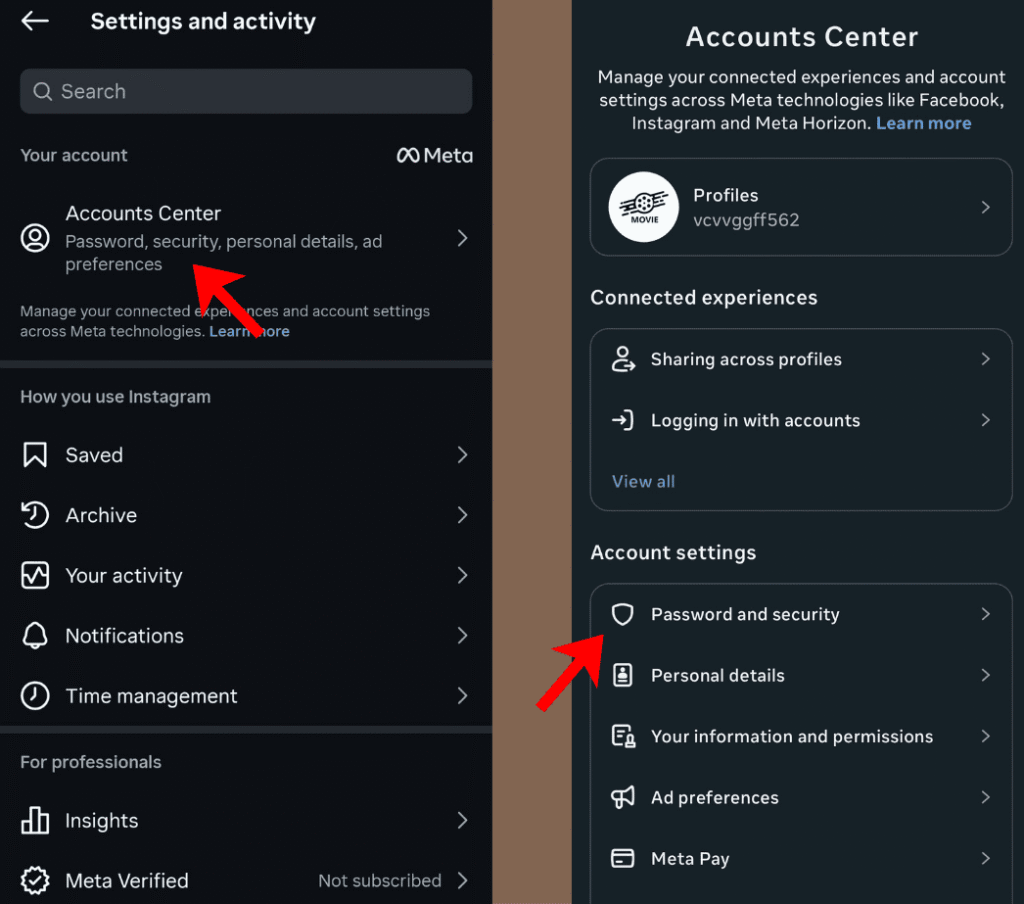The width and height of the screenshot is (1024, 904).
Task: Click the Meta Pay card icon
Action: 623,858
